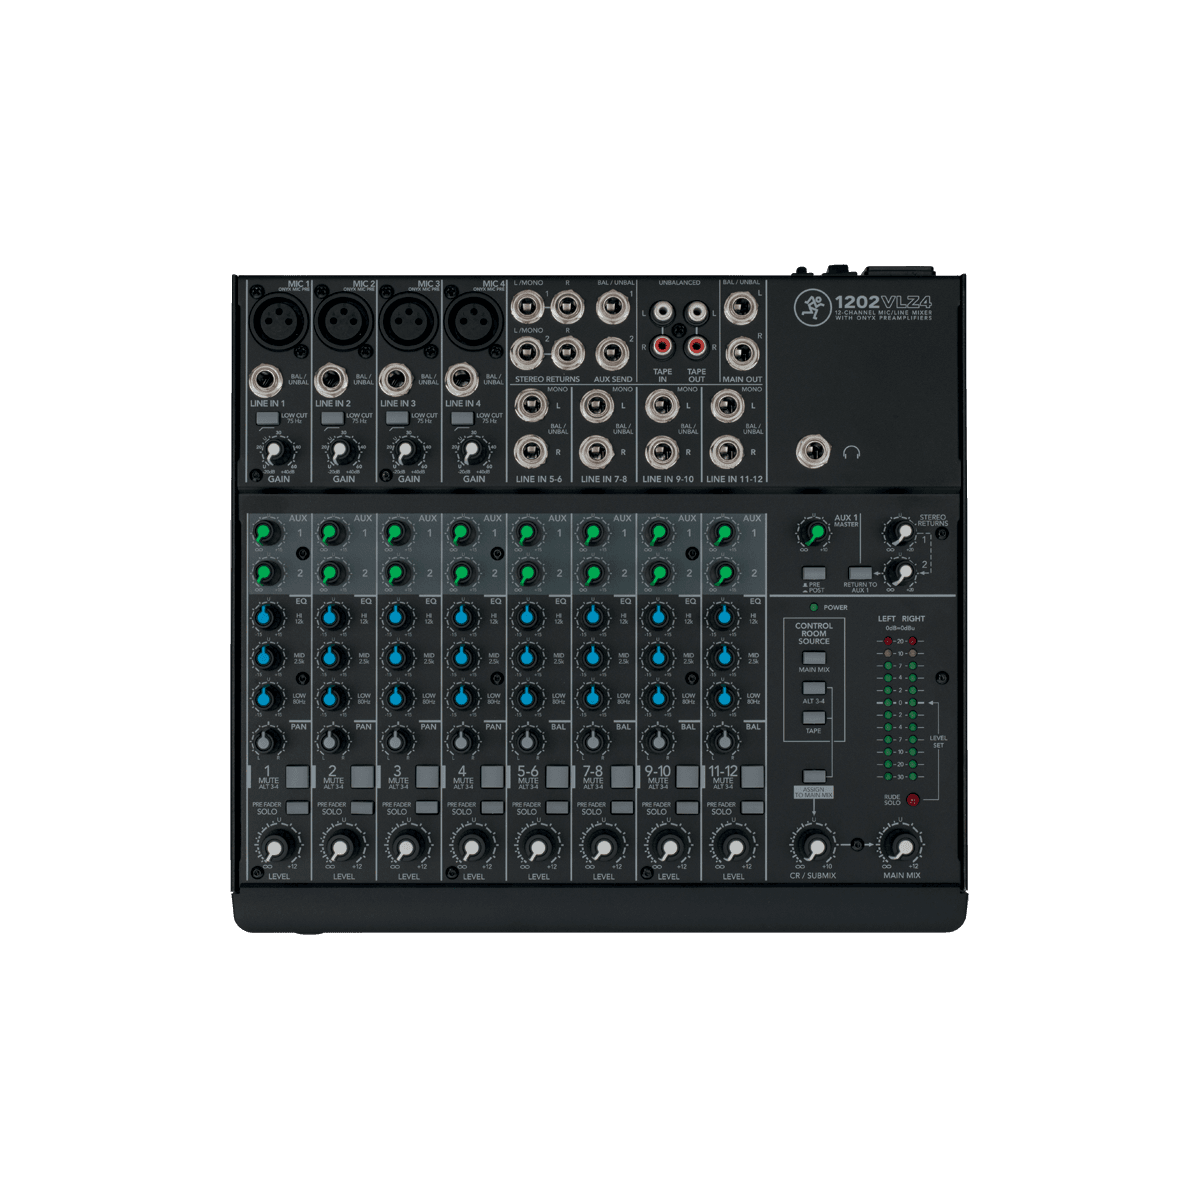Click the LINE IN 11-12 right jack
Viewport: 1200px width, 1200px height.
[725, 452]
